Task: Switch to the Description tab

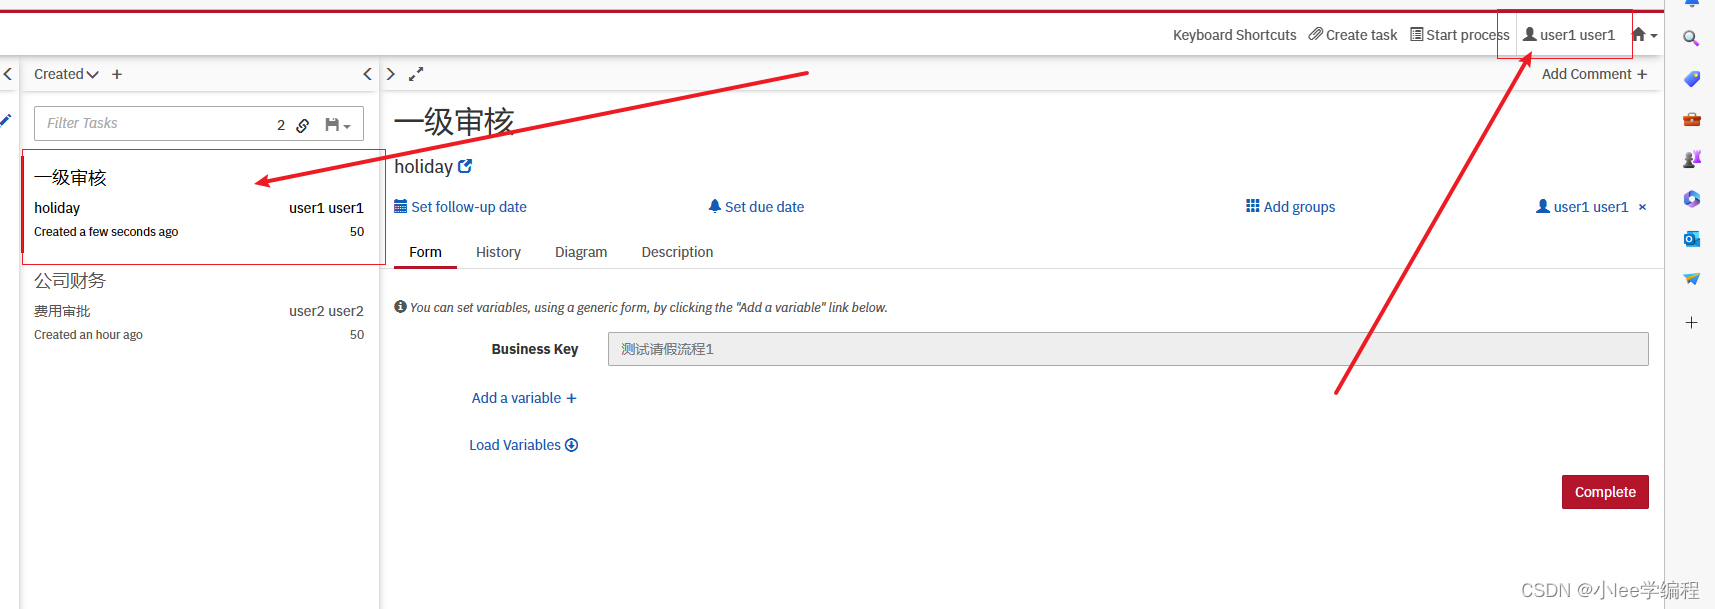Action: [677, 252]
